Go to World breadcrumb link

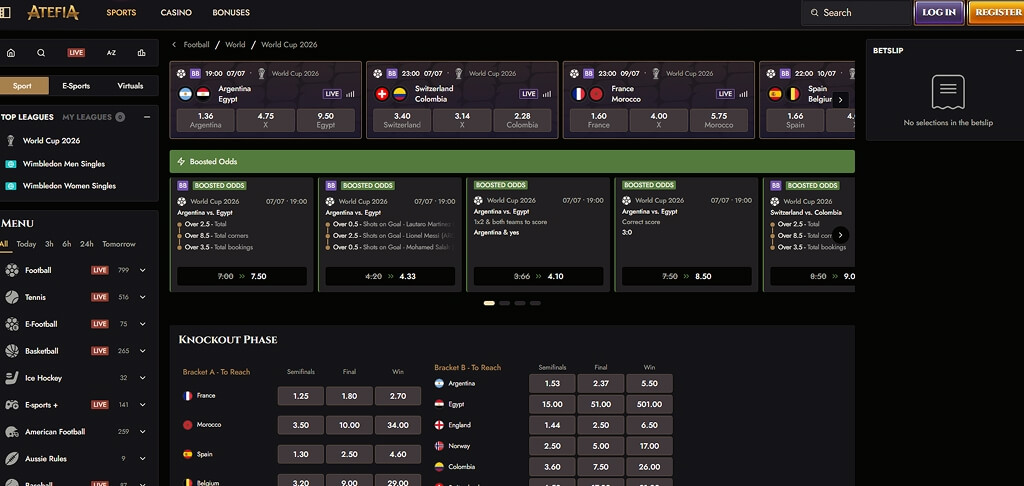pyautogui.click(x=235, y=44)
